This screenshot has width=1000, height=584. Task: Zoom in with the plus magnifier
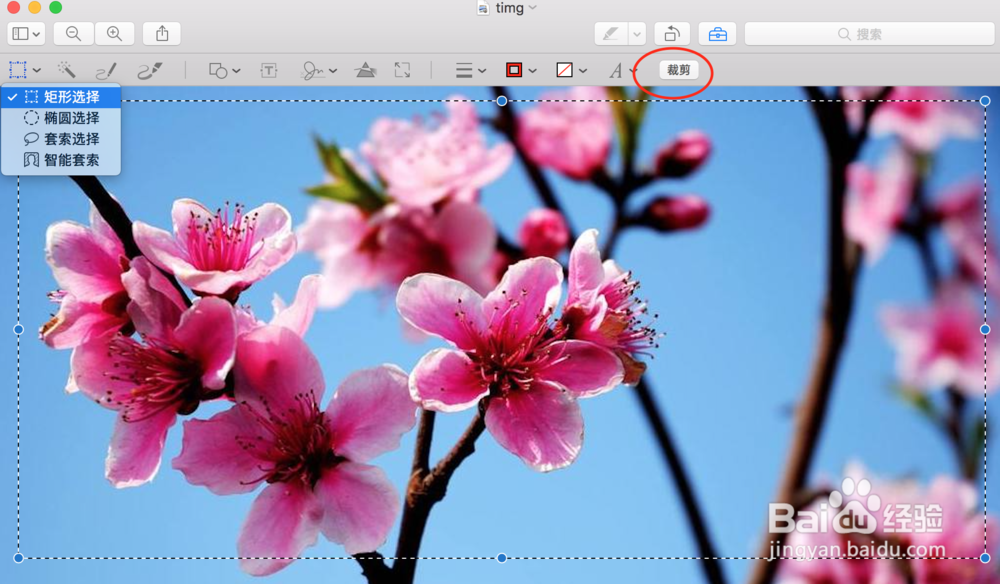pyautogui.click(x=115, y=34)
